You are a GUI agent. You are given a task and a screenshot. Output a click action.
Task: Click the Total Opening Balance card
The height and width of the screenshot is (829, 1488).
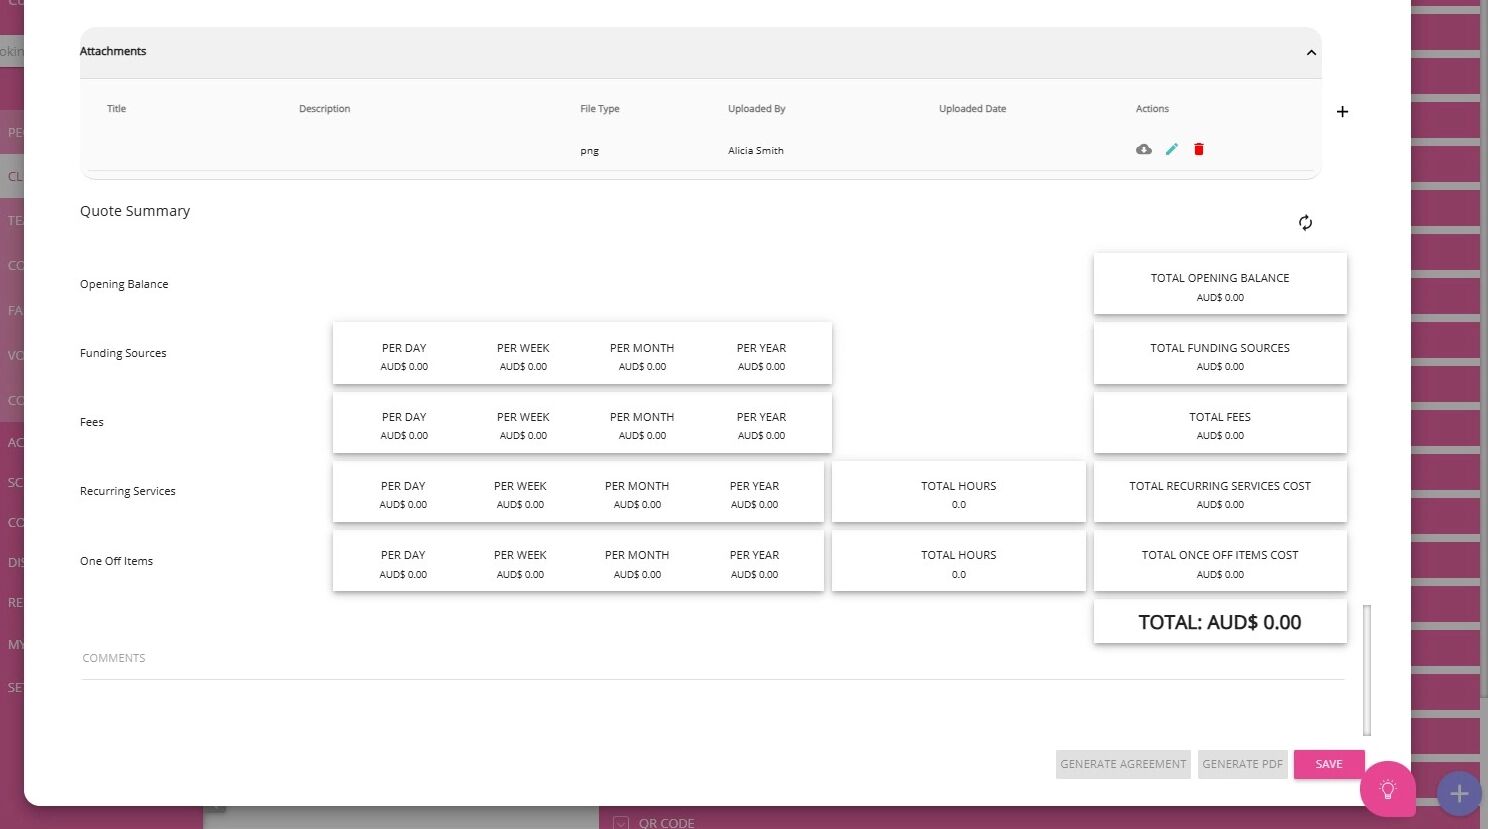(x=1220, y=284)
